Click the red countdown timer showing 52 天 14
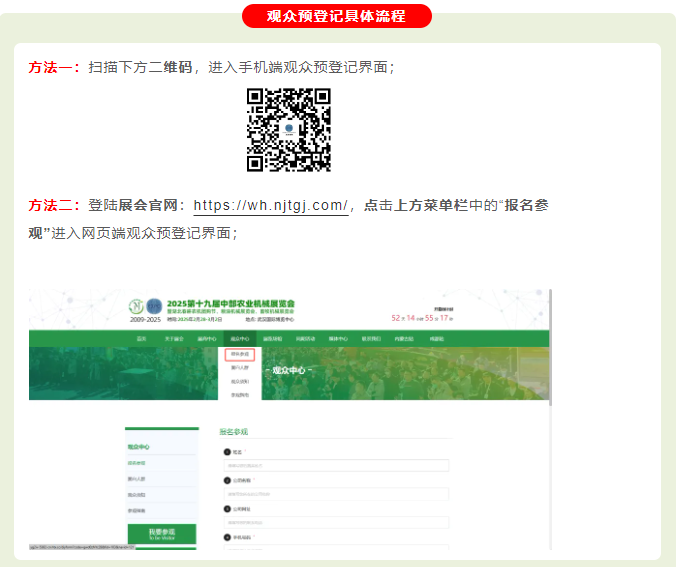The height and width of the screenshot is (567, 677). point(422,318)
